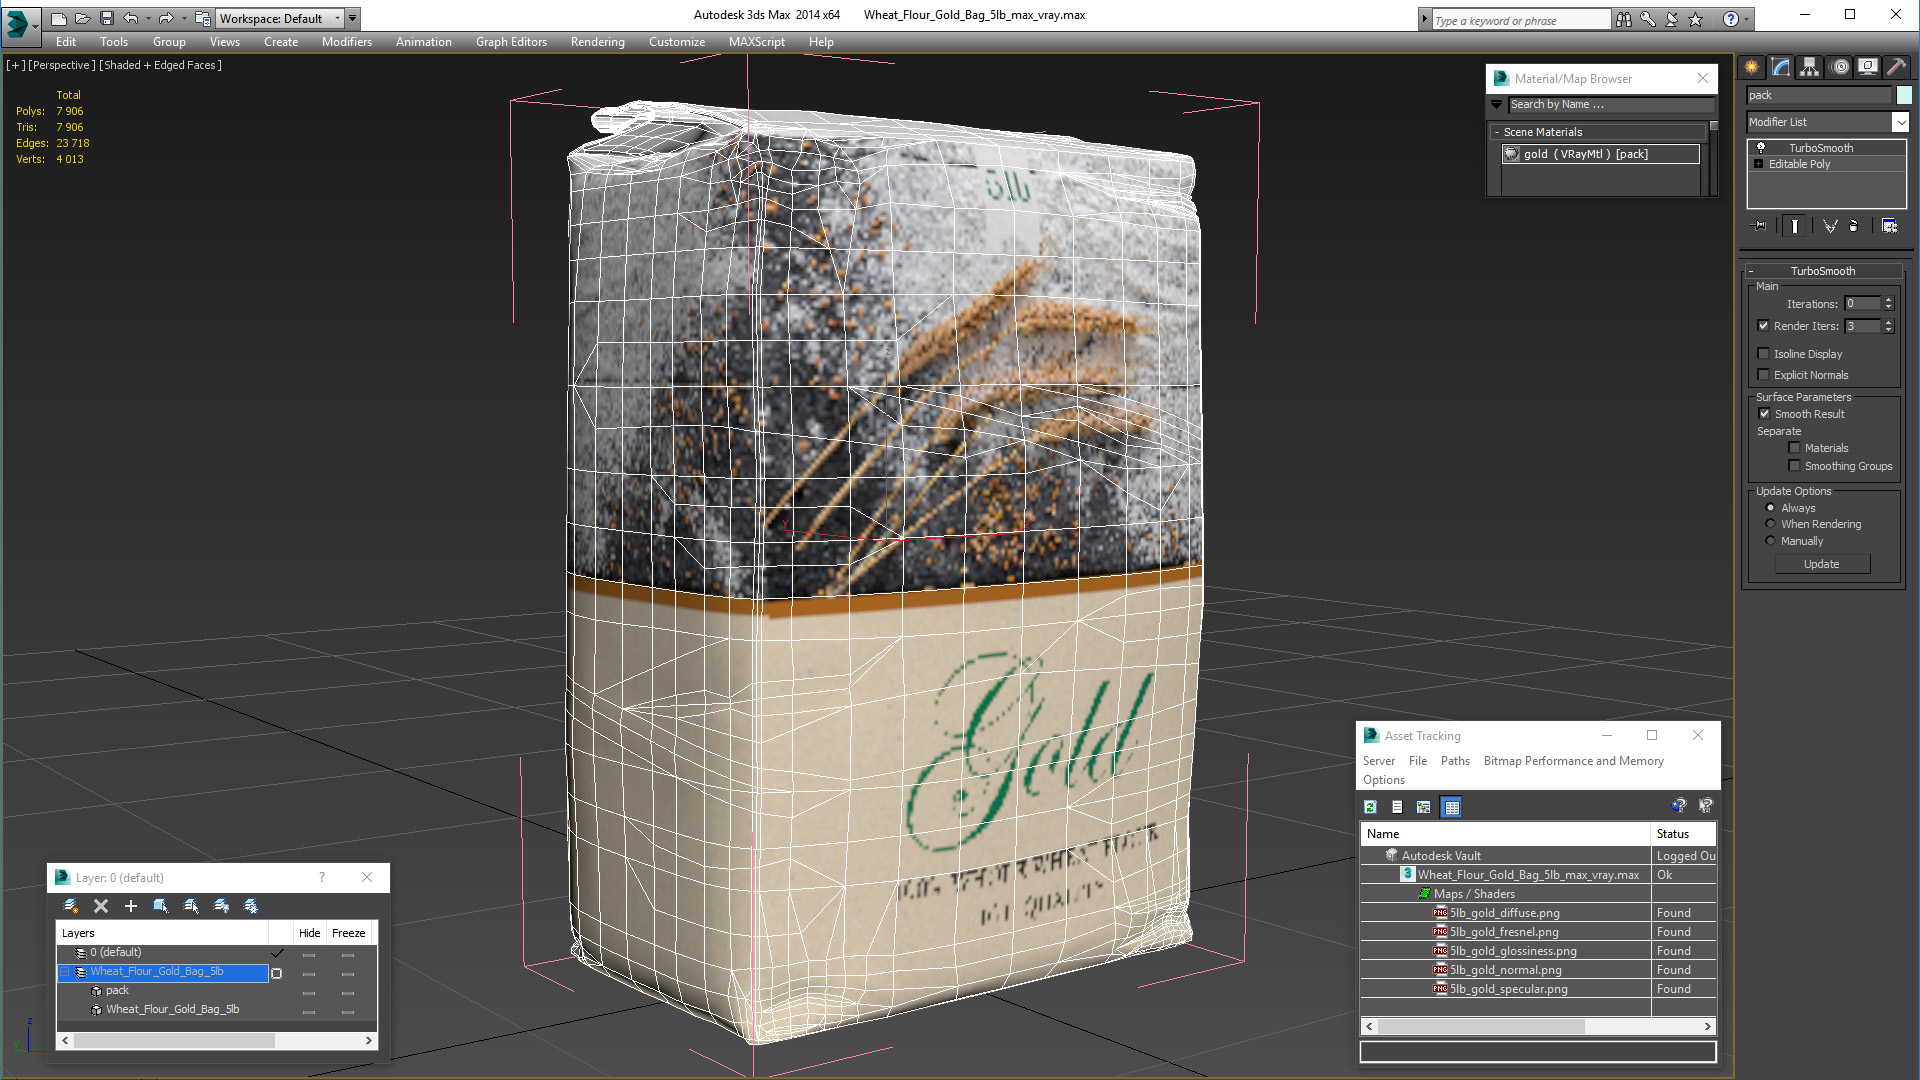1920x1080 pixels.
Task: Click Shaded + Edged Faces viewport label
Action: (160, 65)
